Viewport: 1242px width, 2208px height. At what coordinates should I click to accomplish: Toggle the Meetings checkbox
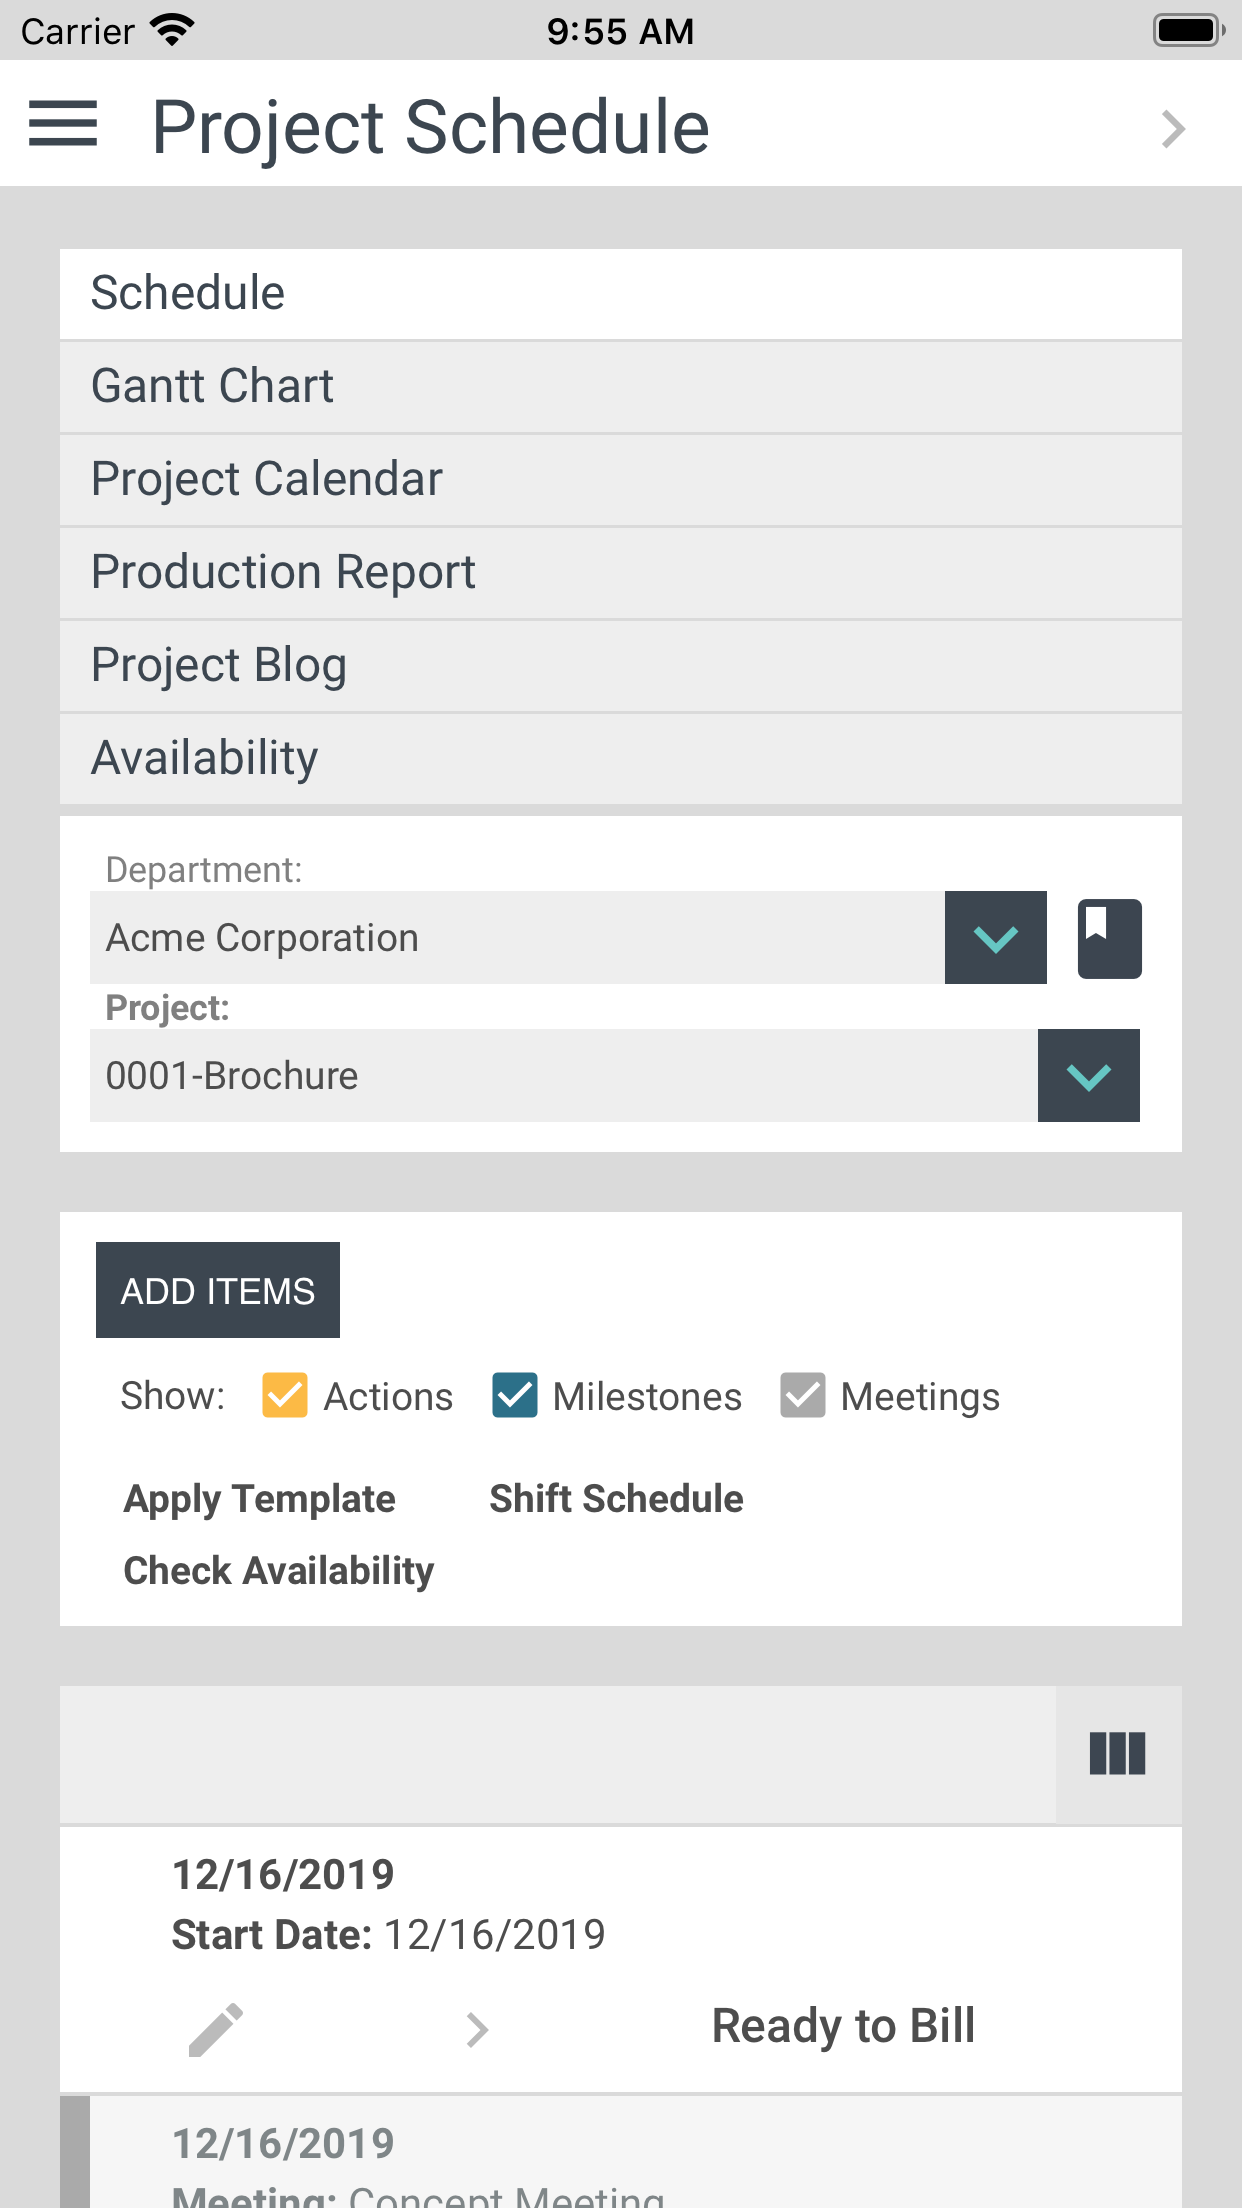click(803, 1395)
